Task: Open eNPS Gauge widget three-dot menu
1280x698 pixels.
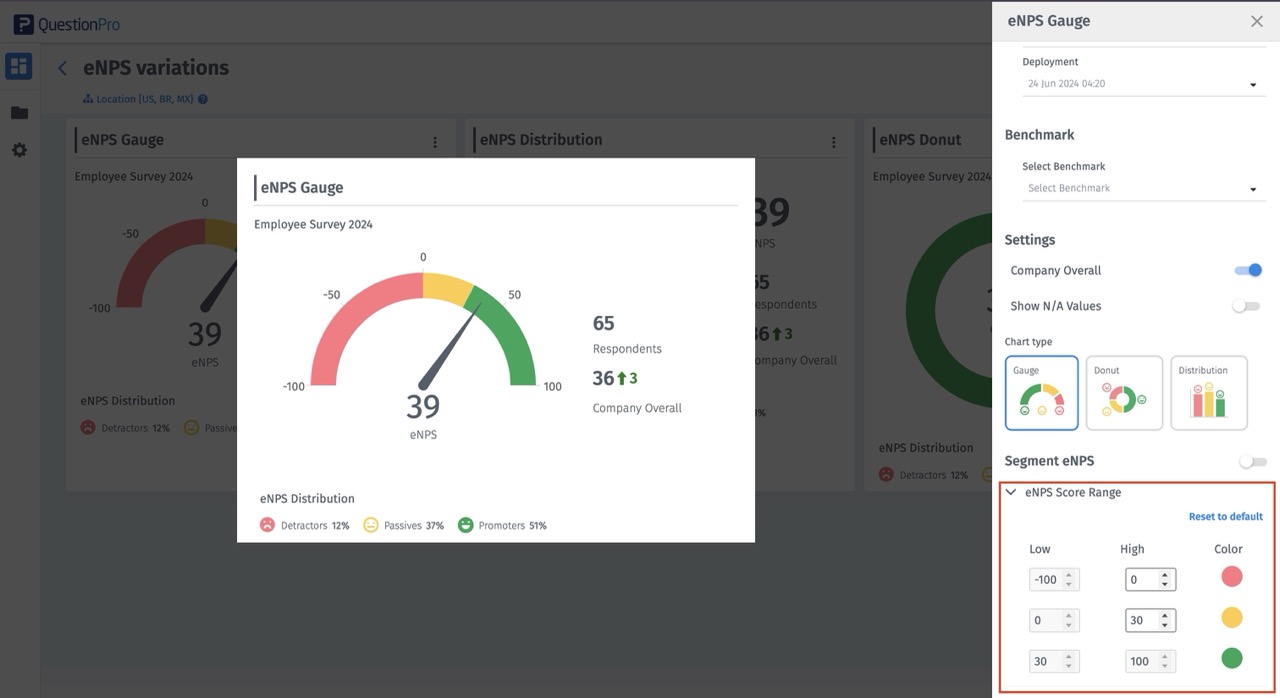Action: pyautogui.click(x=435, y=142)
